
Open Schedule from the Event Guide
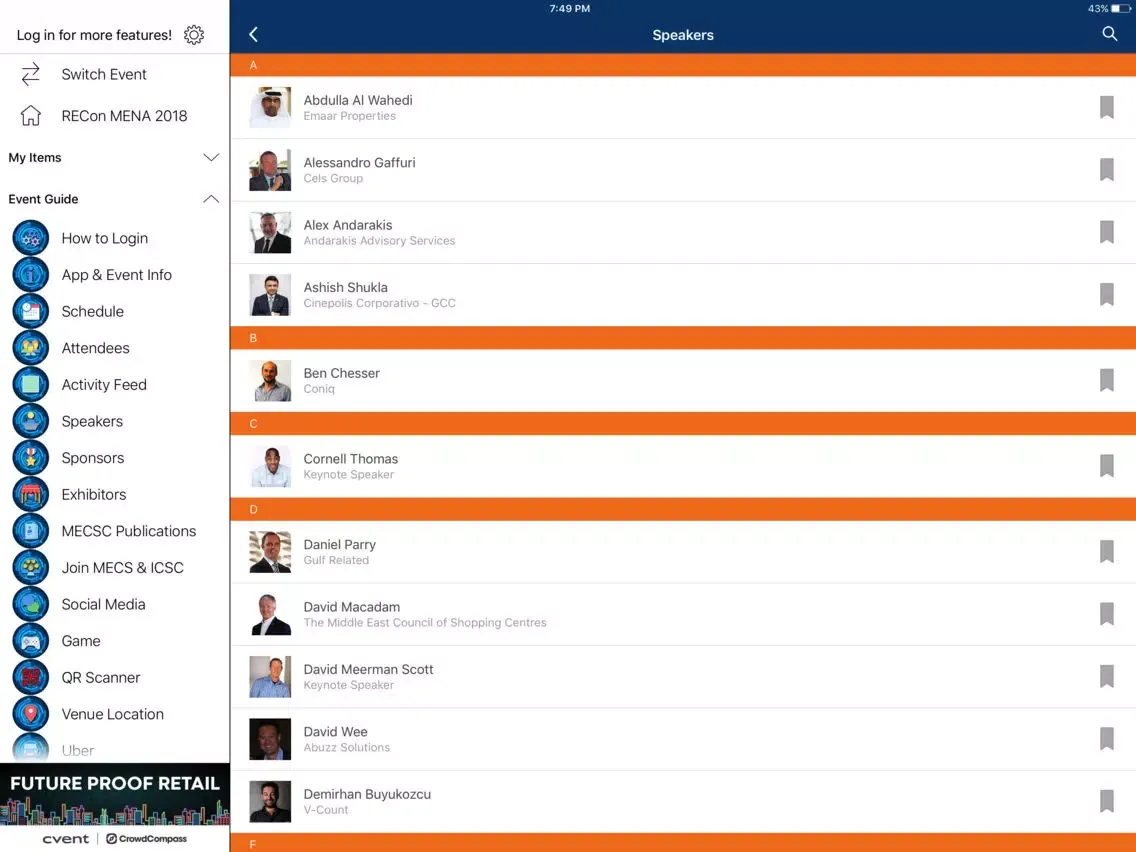tap(93, 312)
